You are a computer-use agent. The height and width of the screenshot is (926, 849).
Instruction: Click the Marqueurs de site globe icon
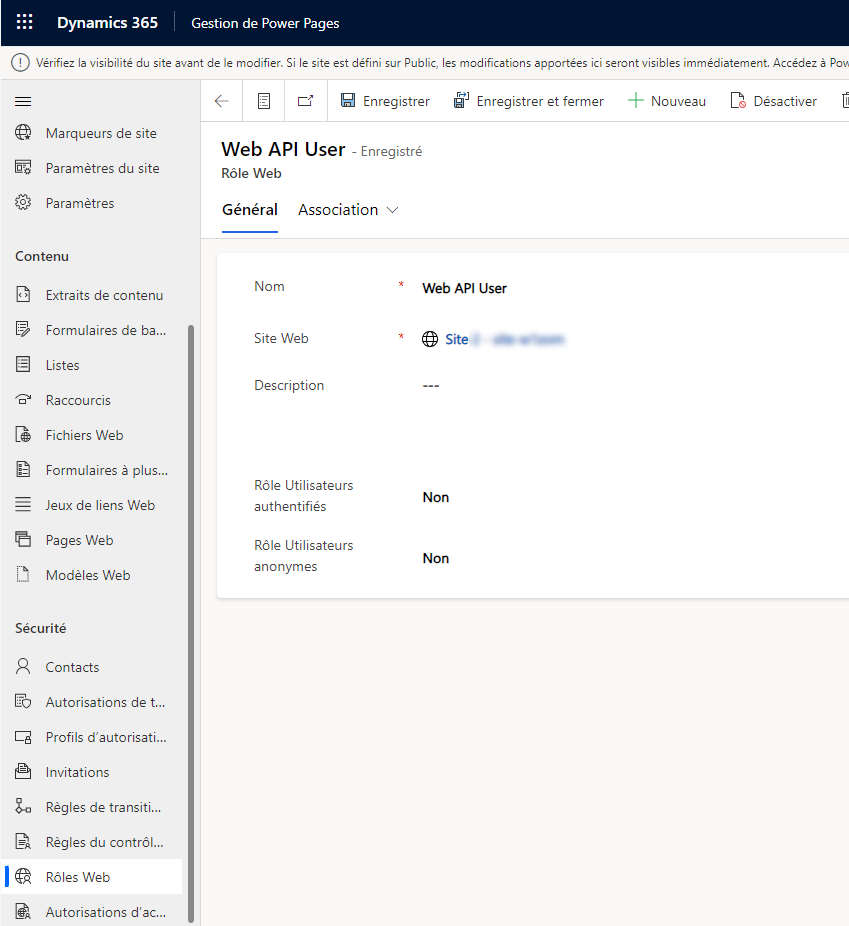23,133
